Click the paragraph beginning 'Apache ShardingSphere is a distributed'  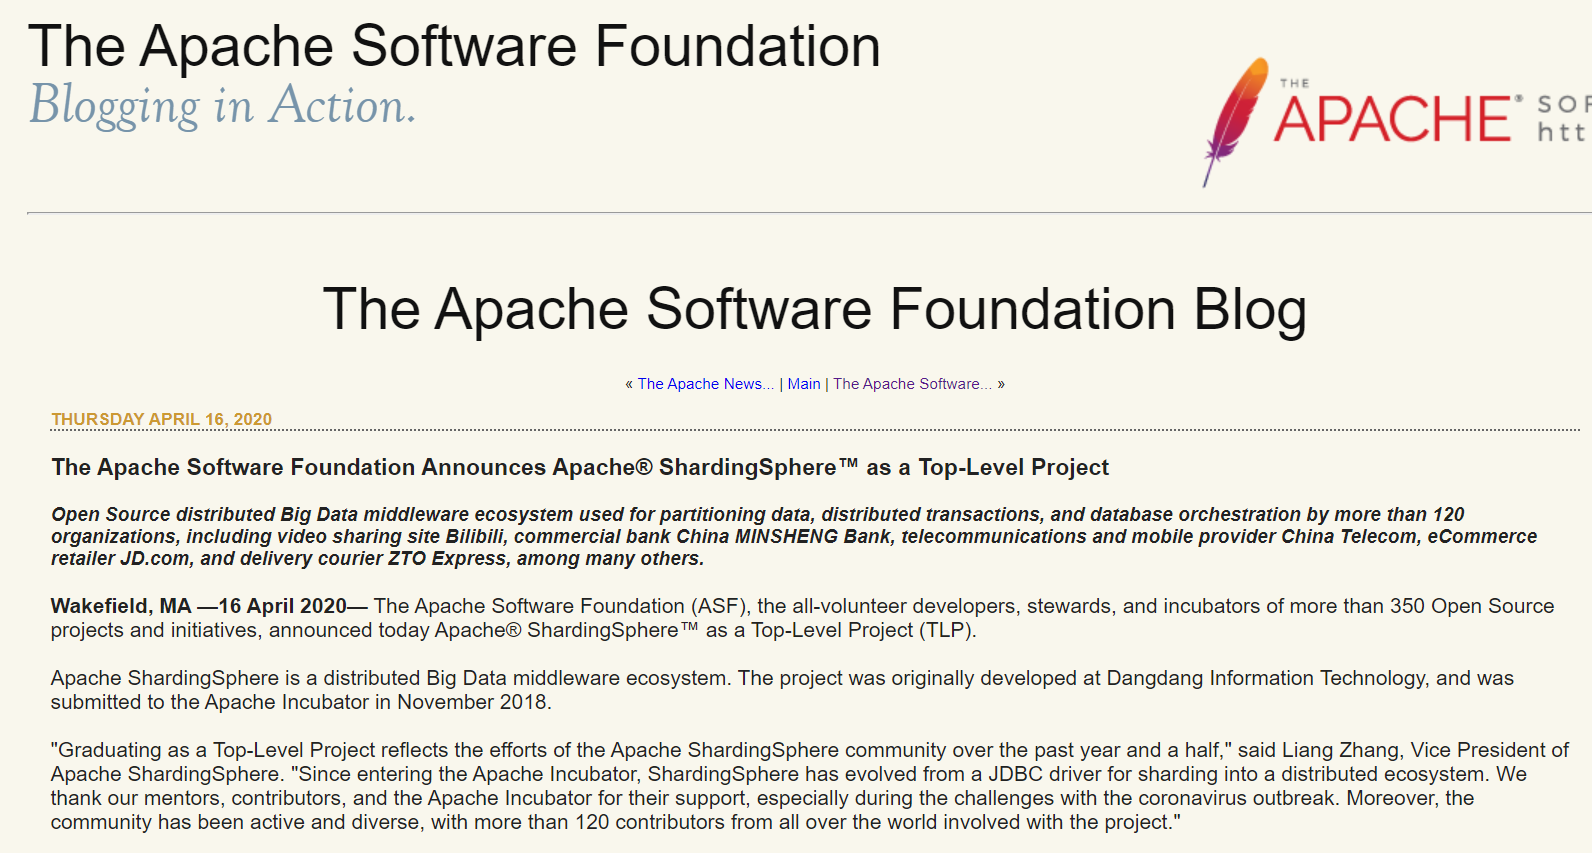coord(783,690)
